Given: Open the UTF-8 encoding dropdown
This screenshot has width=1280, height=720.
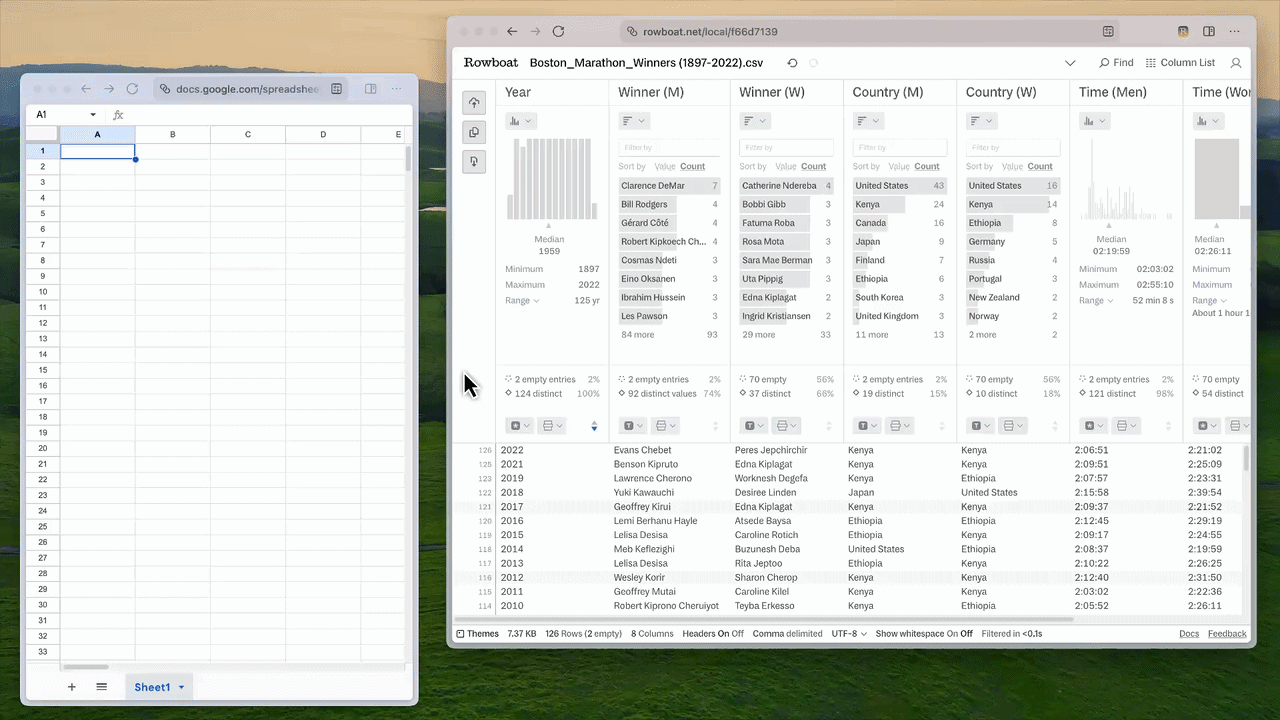Looking at the screenshot, I should (849, 634).
